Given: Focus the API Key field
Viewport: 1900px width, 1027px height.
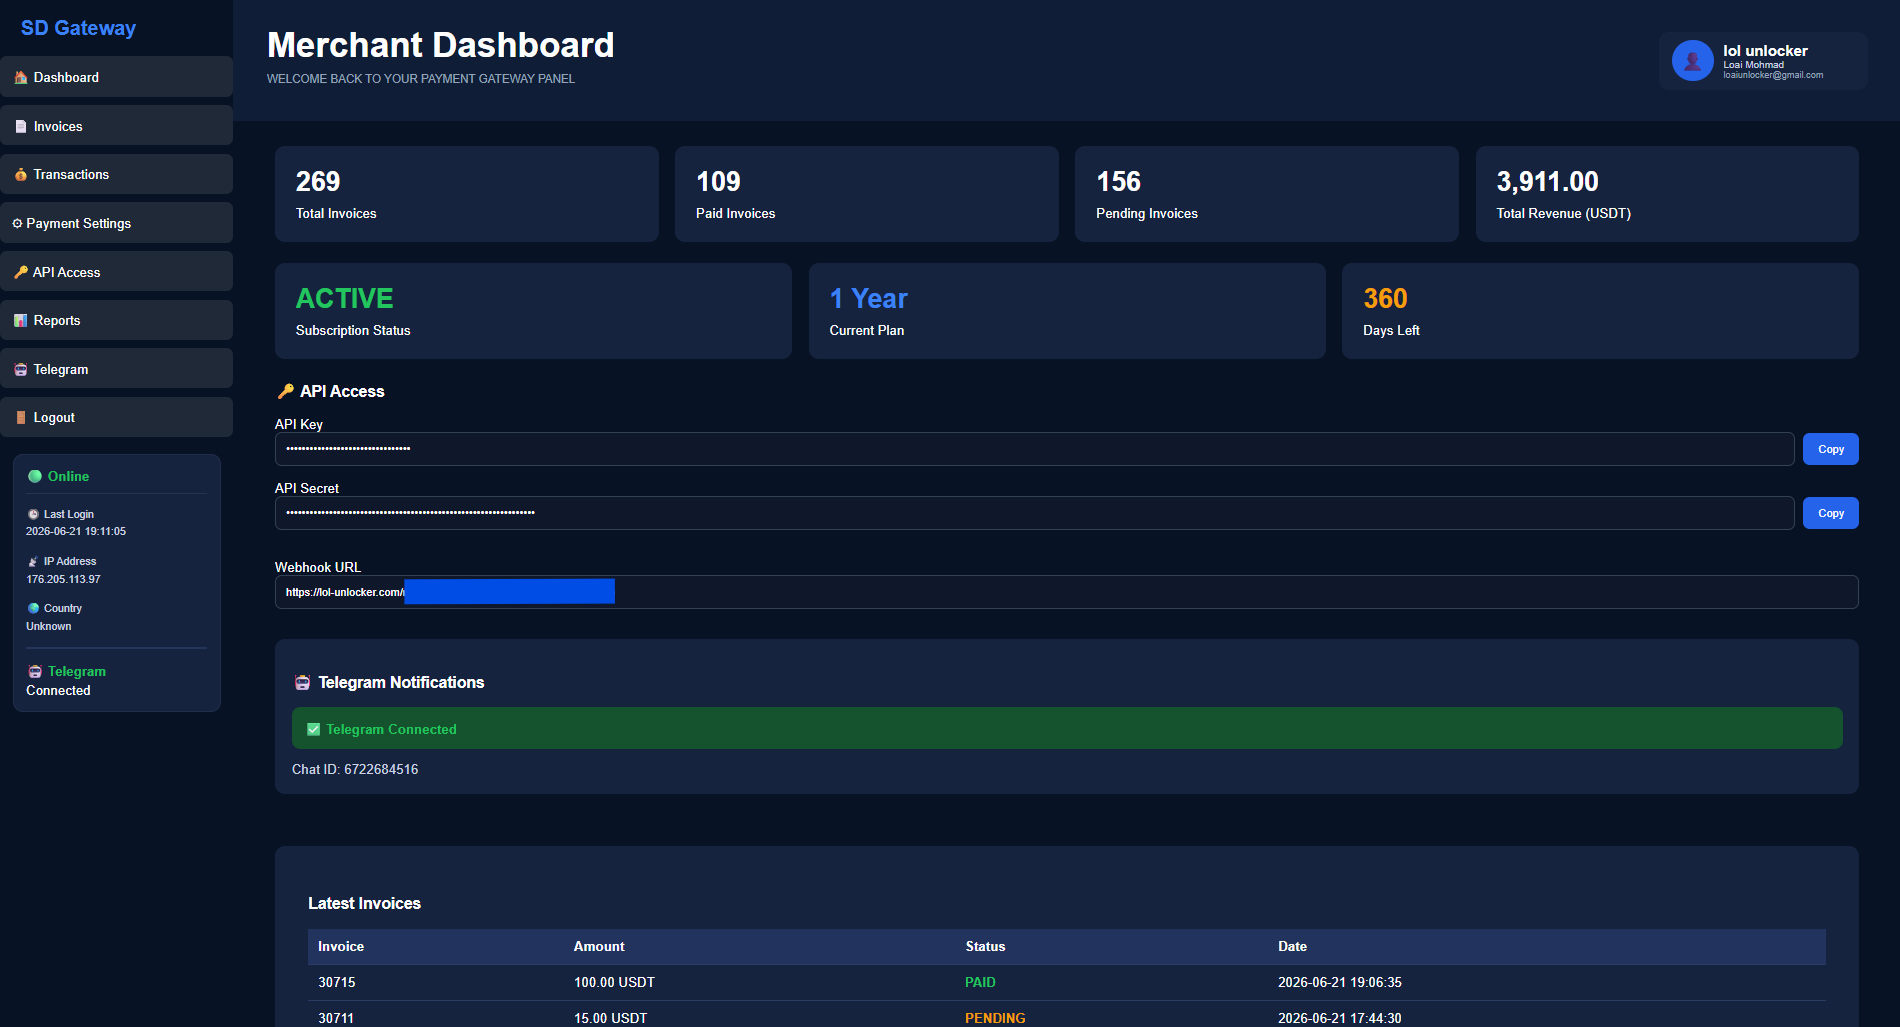Looking at the screenshot, I should 1034,449.
